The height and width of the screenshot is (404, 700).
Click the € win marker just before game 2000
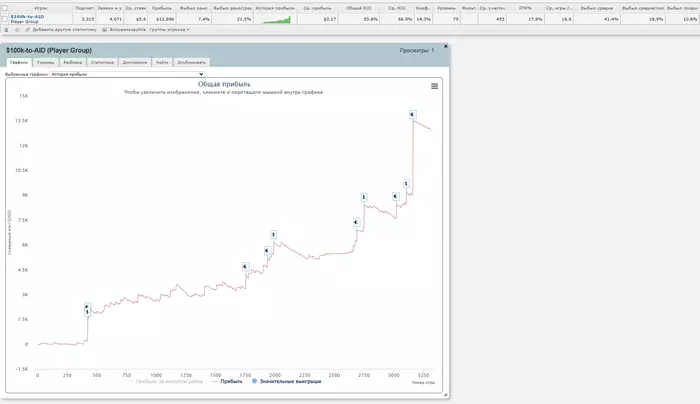click(267, 250)
